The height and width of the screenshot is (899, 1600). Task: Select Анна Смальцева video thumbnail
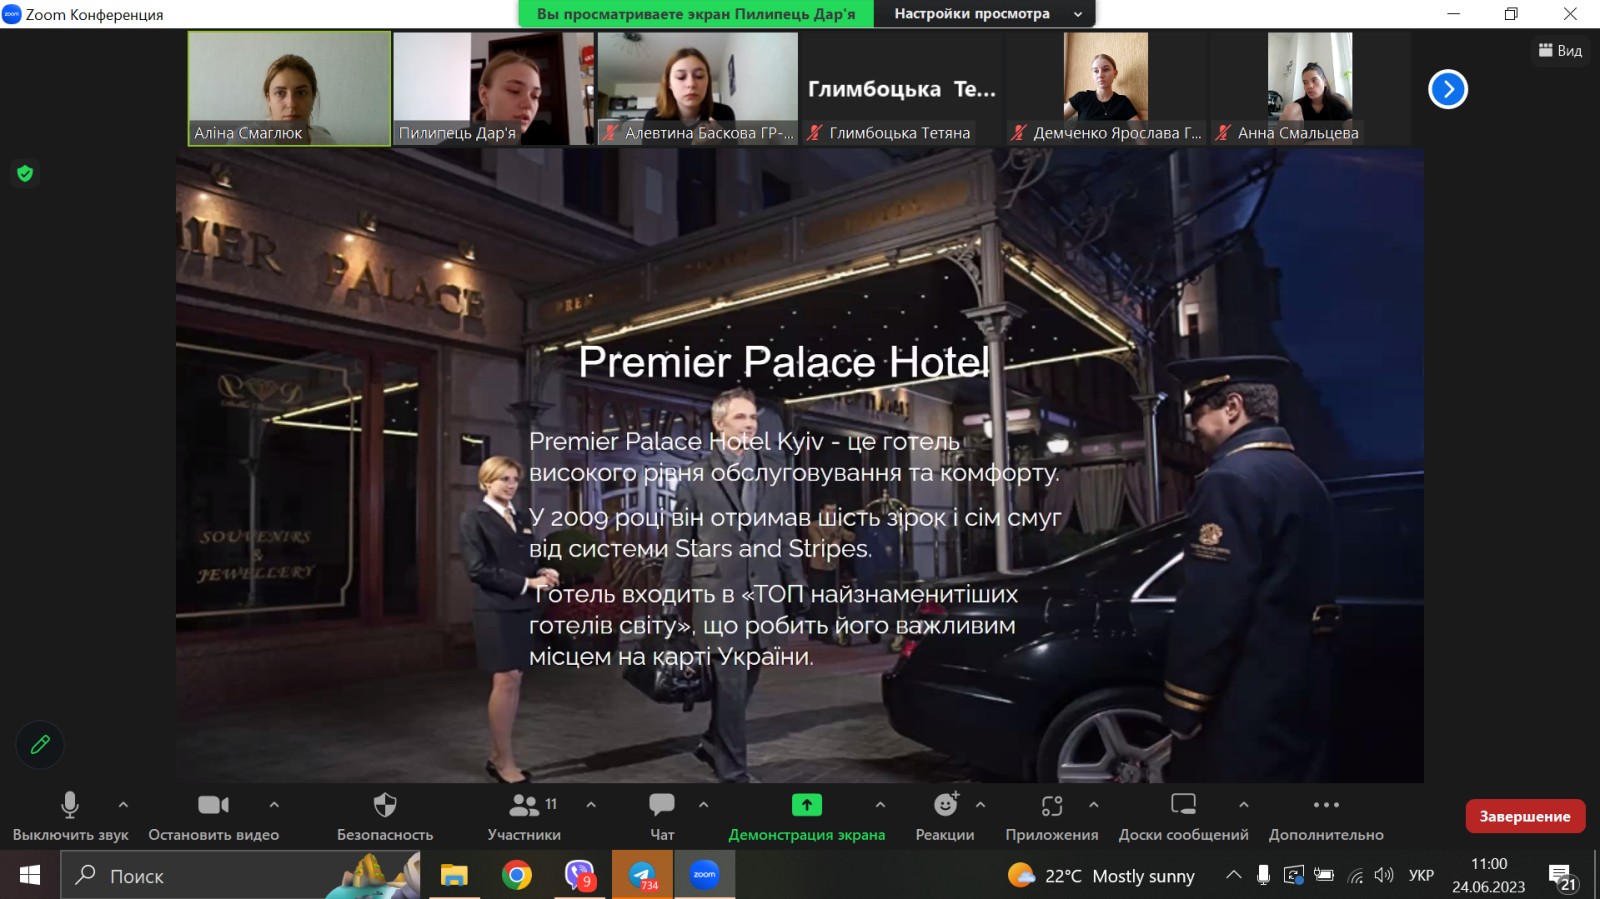pyautogui.click(x=1310, y=89)
